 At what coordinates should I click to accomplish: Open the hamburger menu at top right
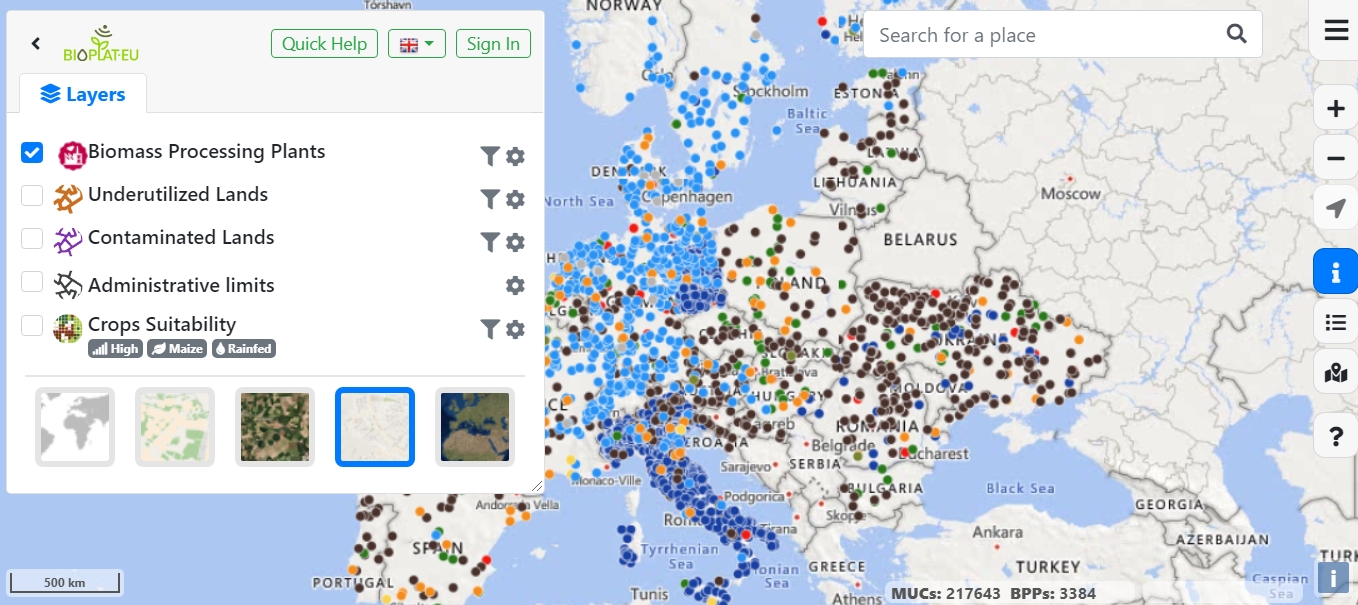(1335, 30)
